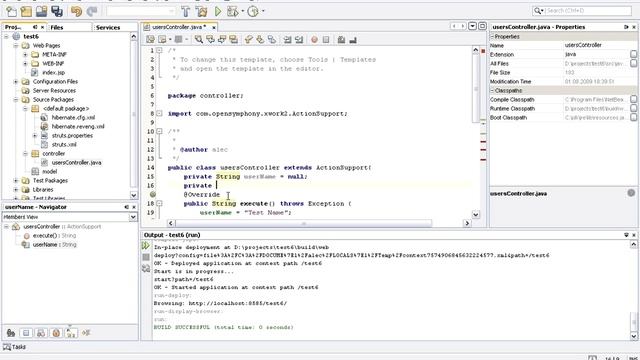Click ellipsis button for Compile Classpath
The width and height of the screenshot is (640, 360).
(633, 99)
